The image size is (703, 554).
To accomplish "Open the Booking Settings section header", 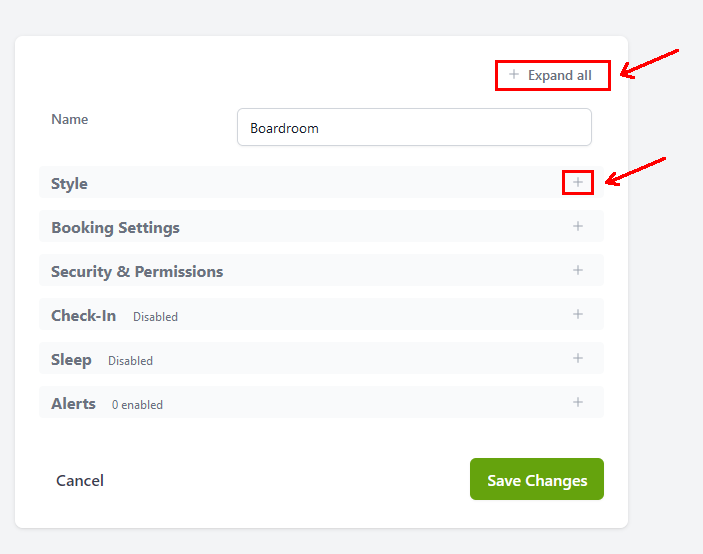I will 115,228.
